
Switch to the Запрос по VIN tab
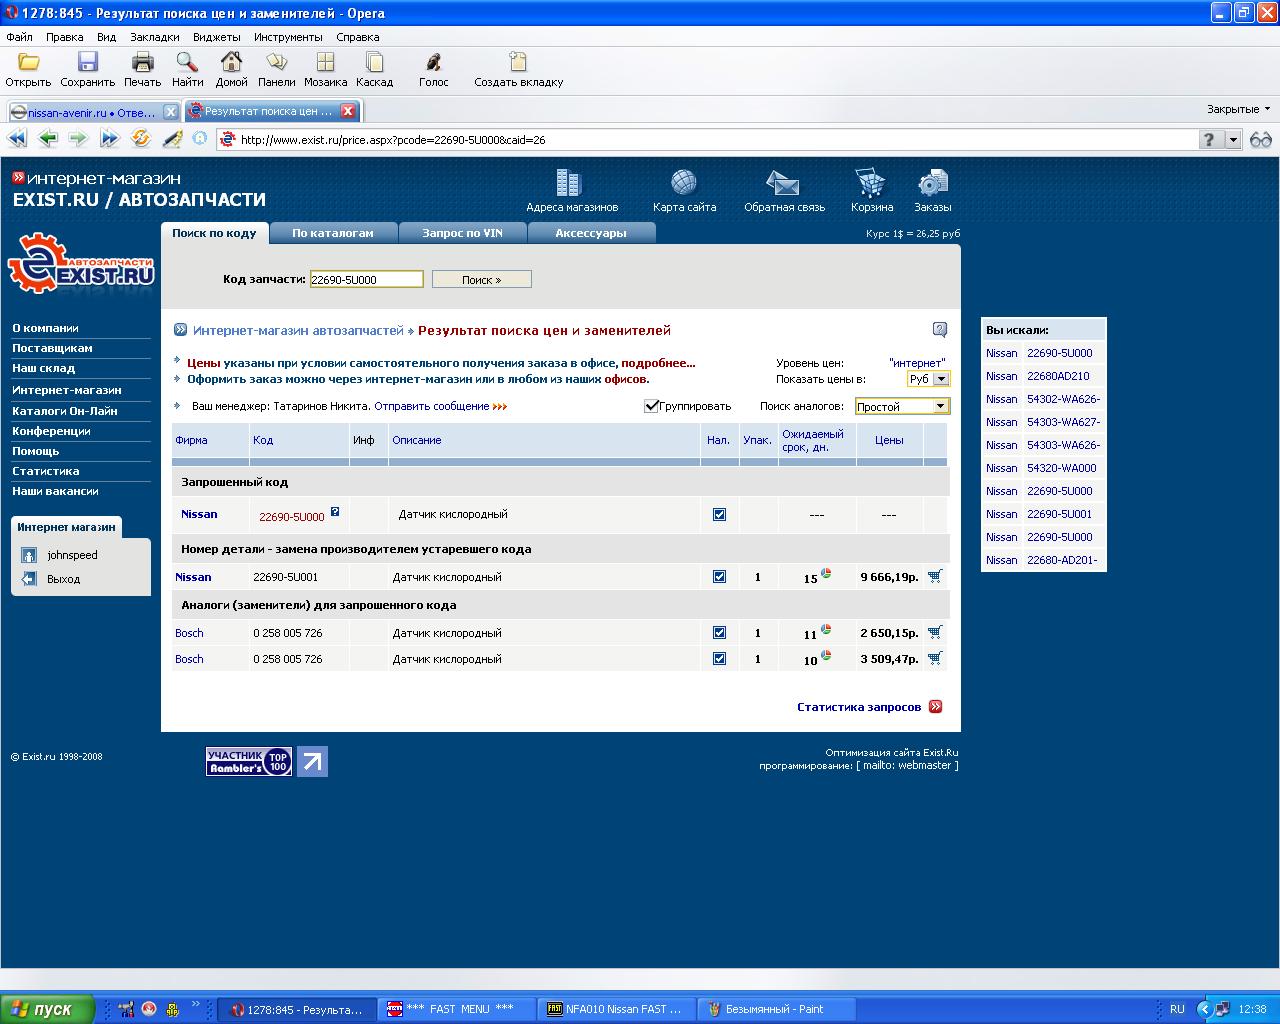pos(462,233)
